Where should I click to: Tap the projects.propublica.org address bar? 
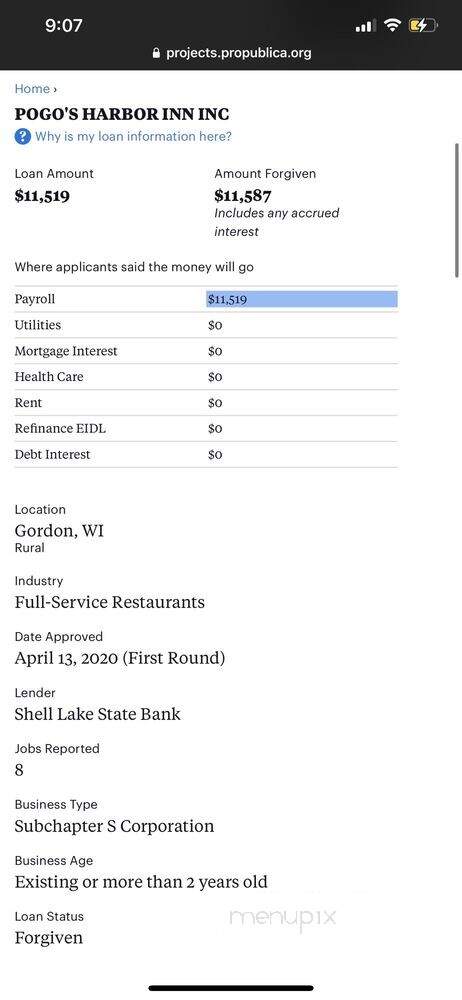231,53
